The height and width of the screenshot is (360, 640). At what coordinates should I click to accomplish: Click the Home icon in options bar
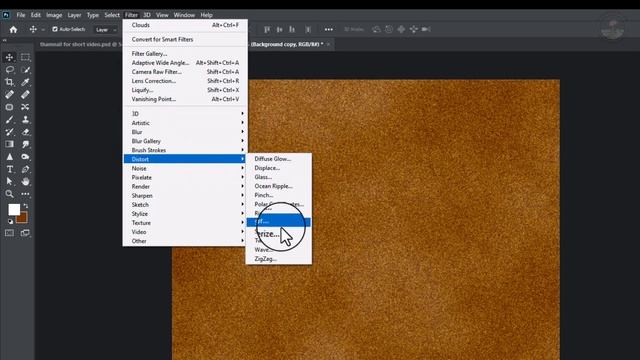tap(13, 29)
